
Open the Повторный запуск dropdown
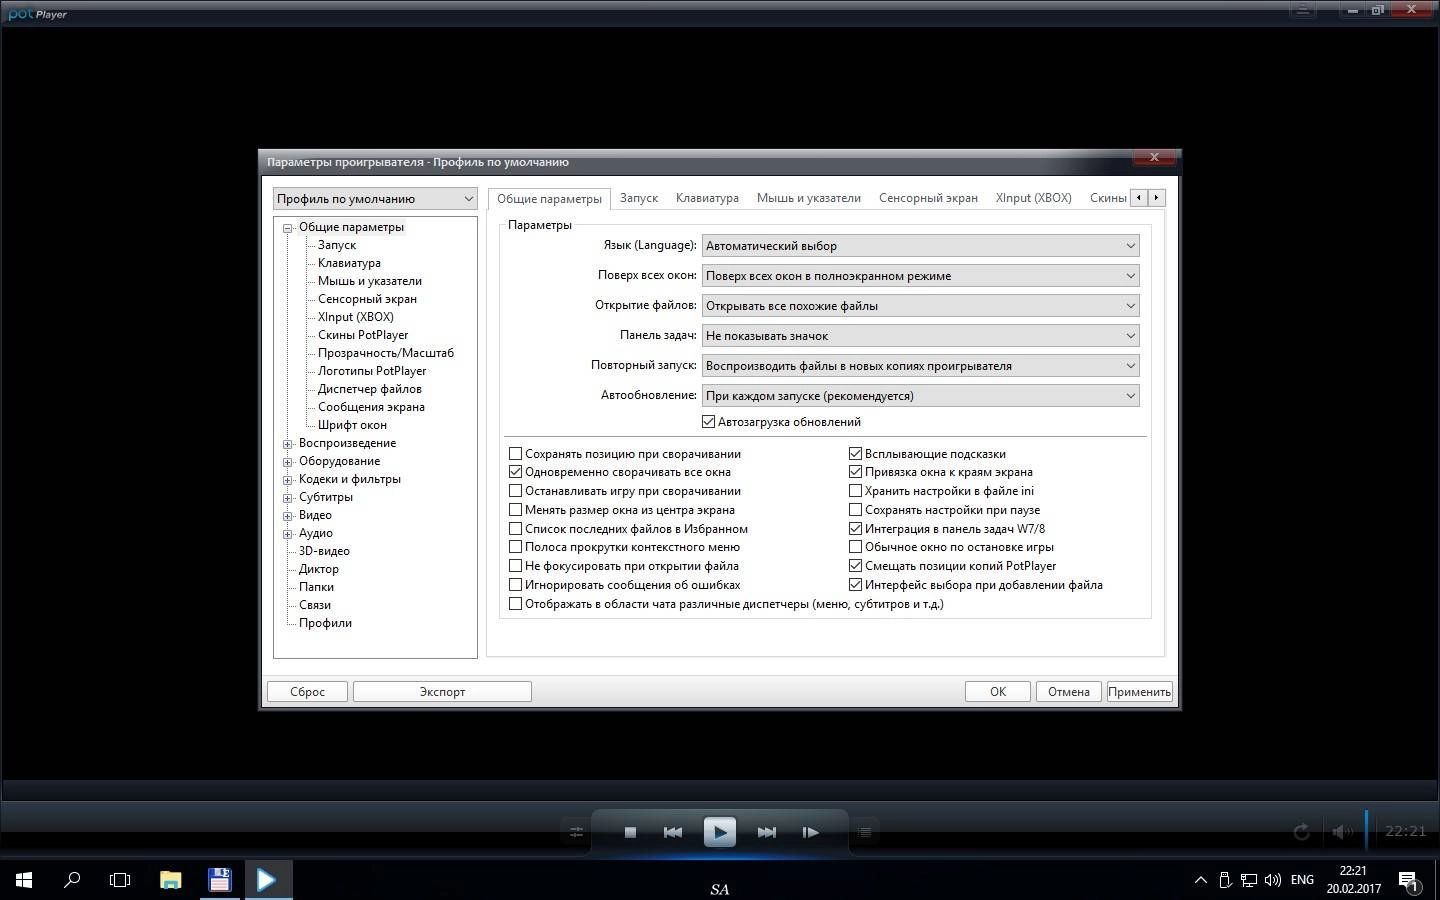[920, 366]
